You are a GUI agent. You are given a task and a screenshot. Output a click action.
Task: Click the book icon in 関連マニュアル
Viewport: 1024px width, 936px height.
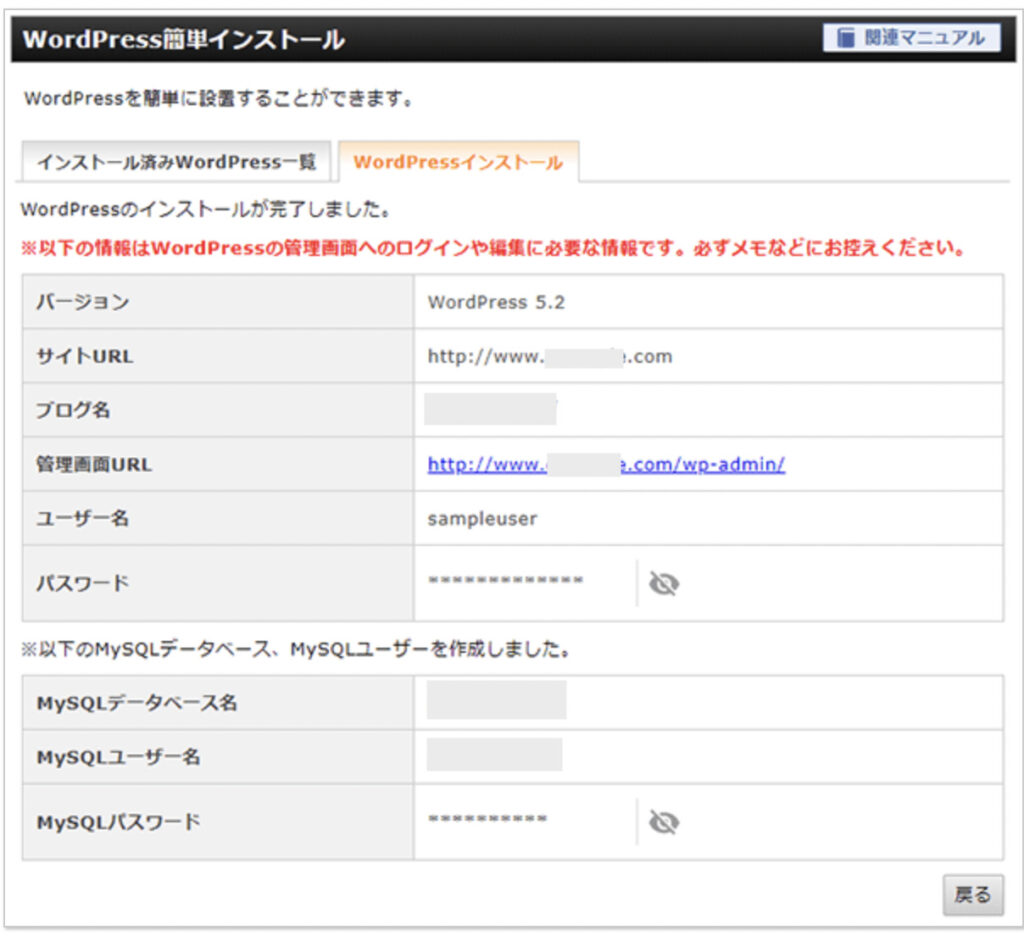pyautogui.click(x=846, y=38)
